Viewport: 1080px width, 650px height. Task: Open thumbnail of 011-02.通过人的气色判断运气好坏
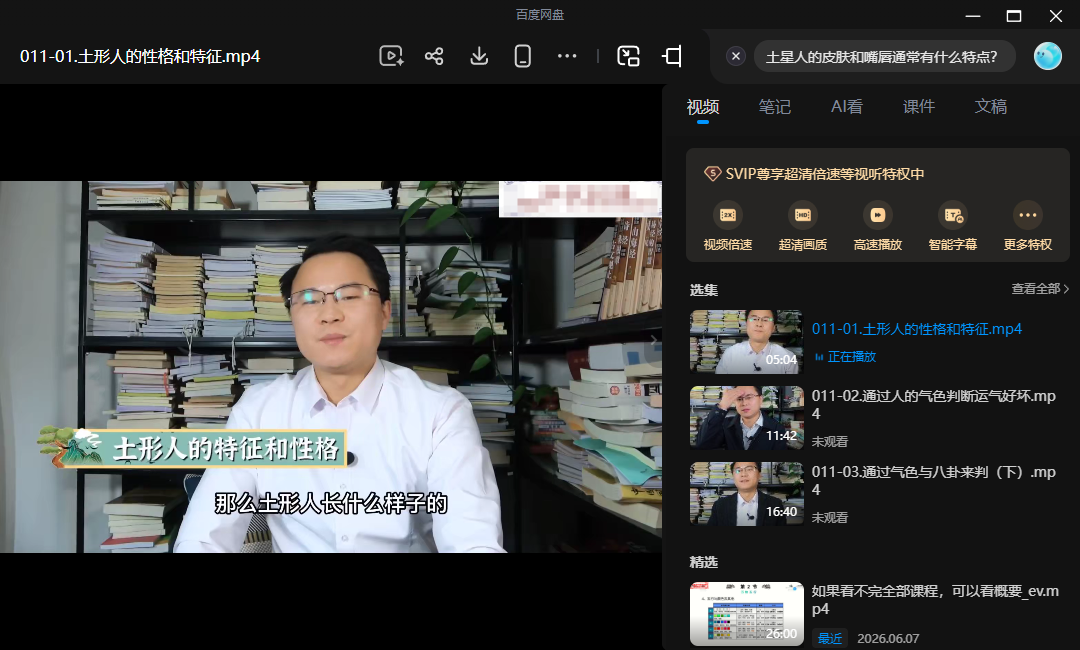pyautogui.click(x=747, y=418)
